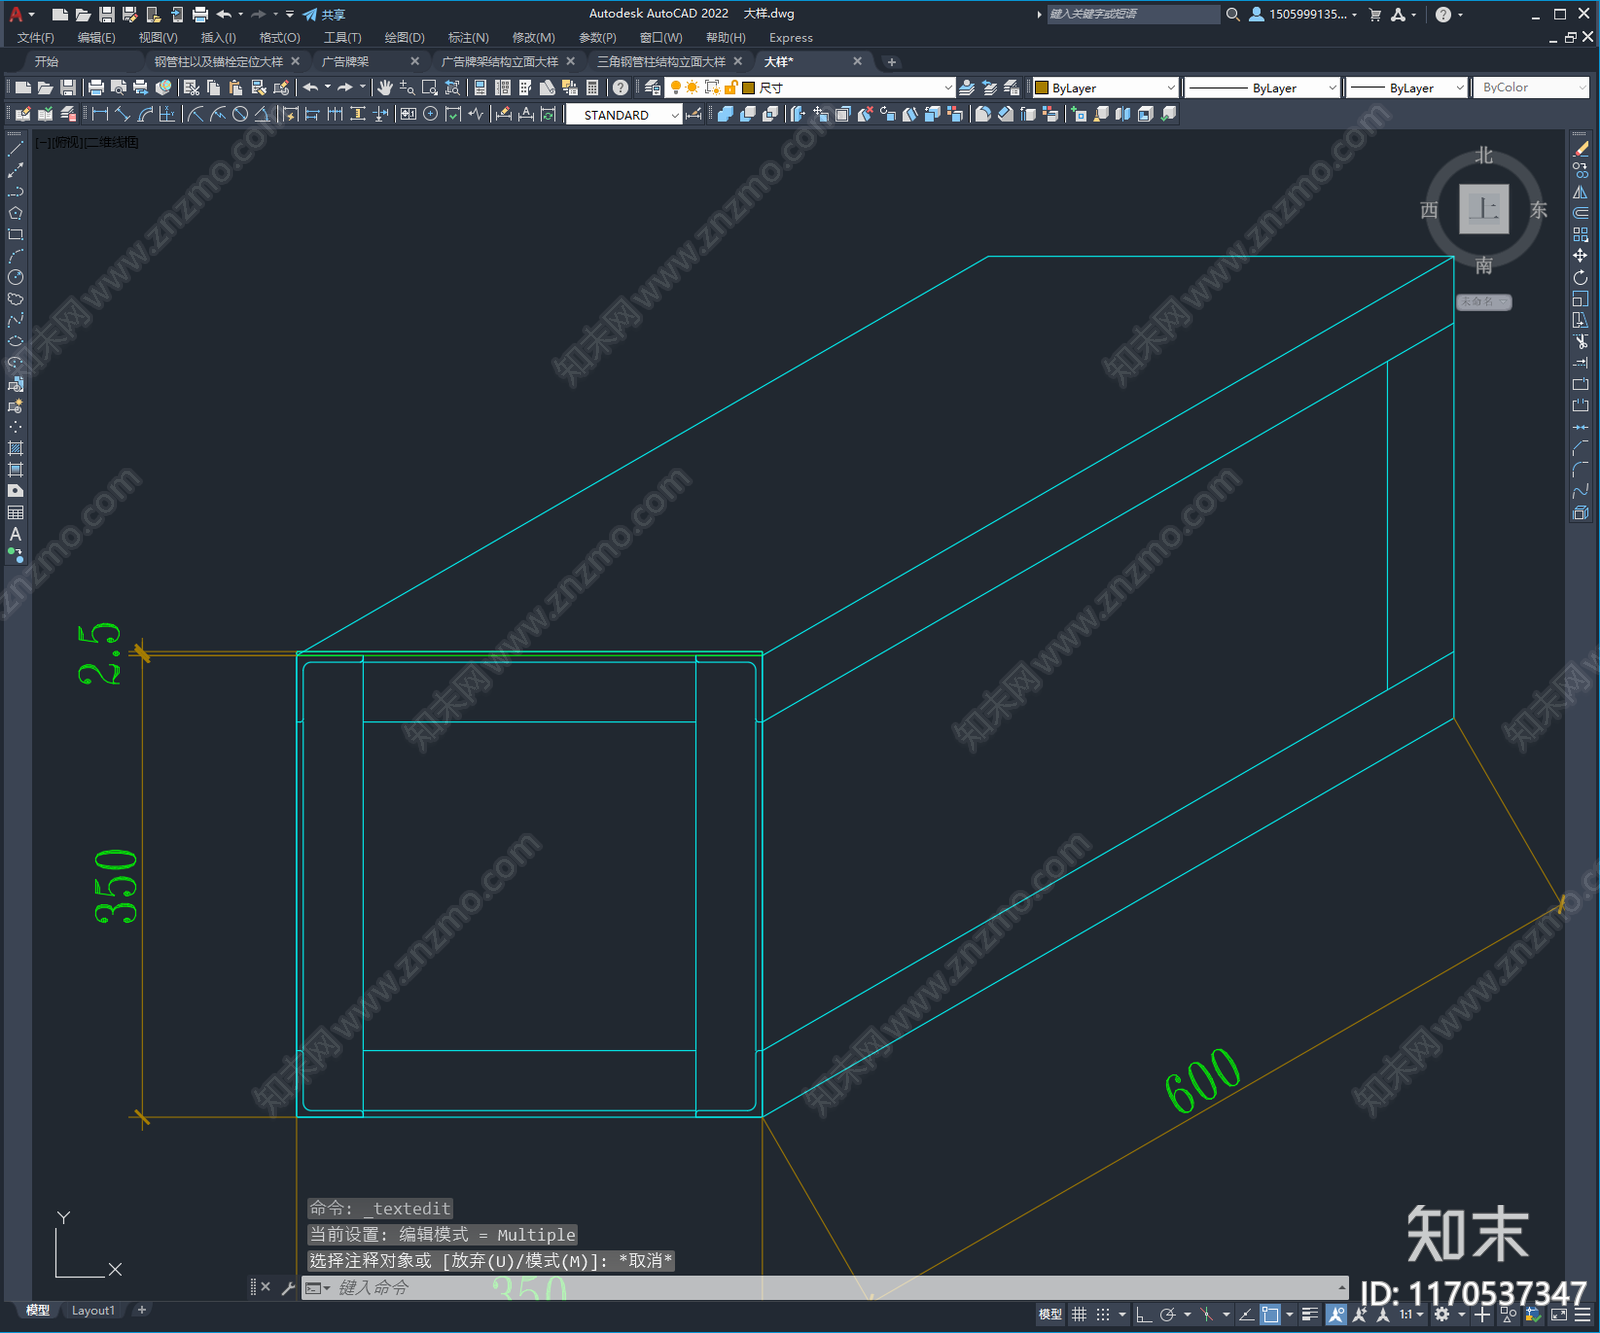Click the 上 face of the ViewCube
This screenshot has width=1600, height=1333.
tap(1483, 210)
